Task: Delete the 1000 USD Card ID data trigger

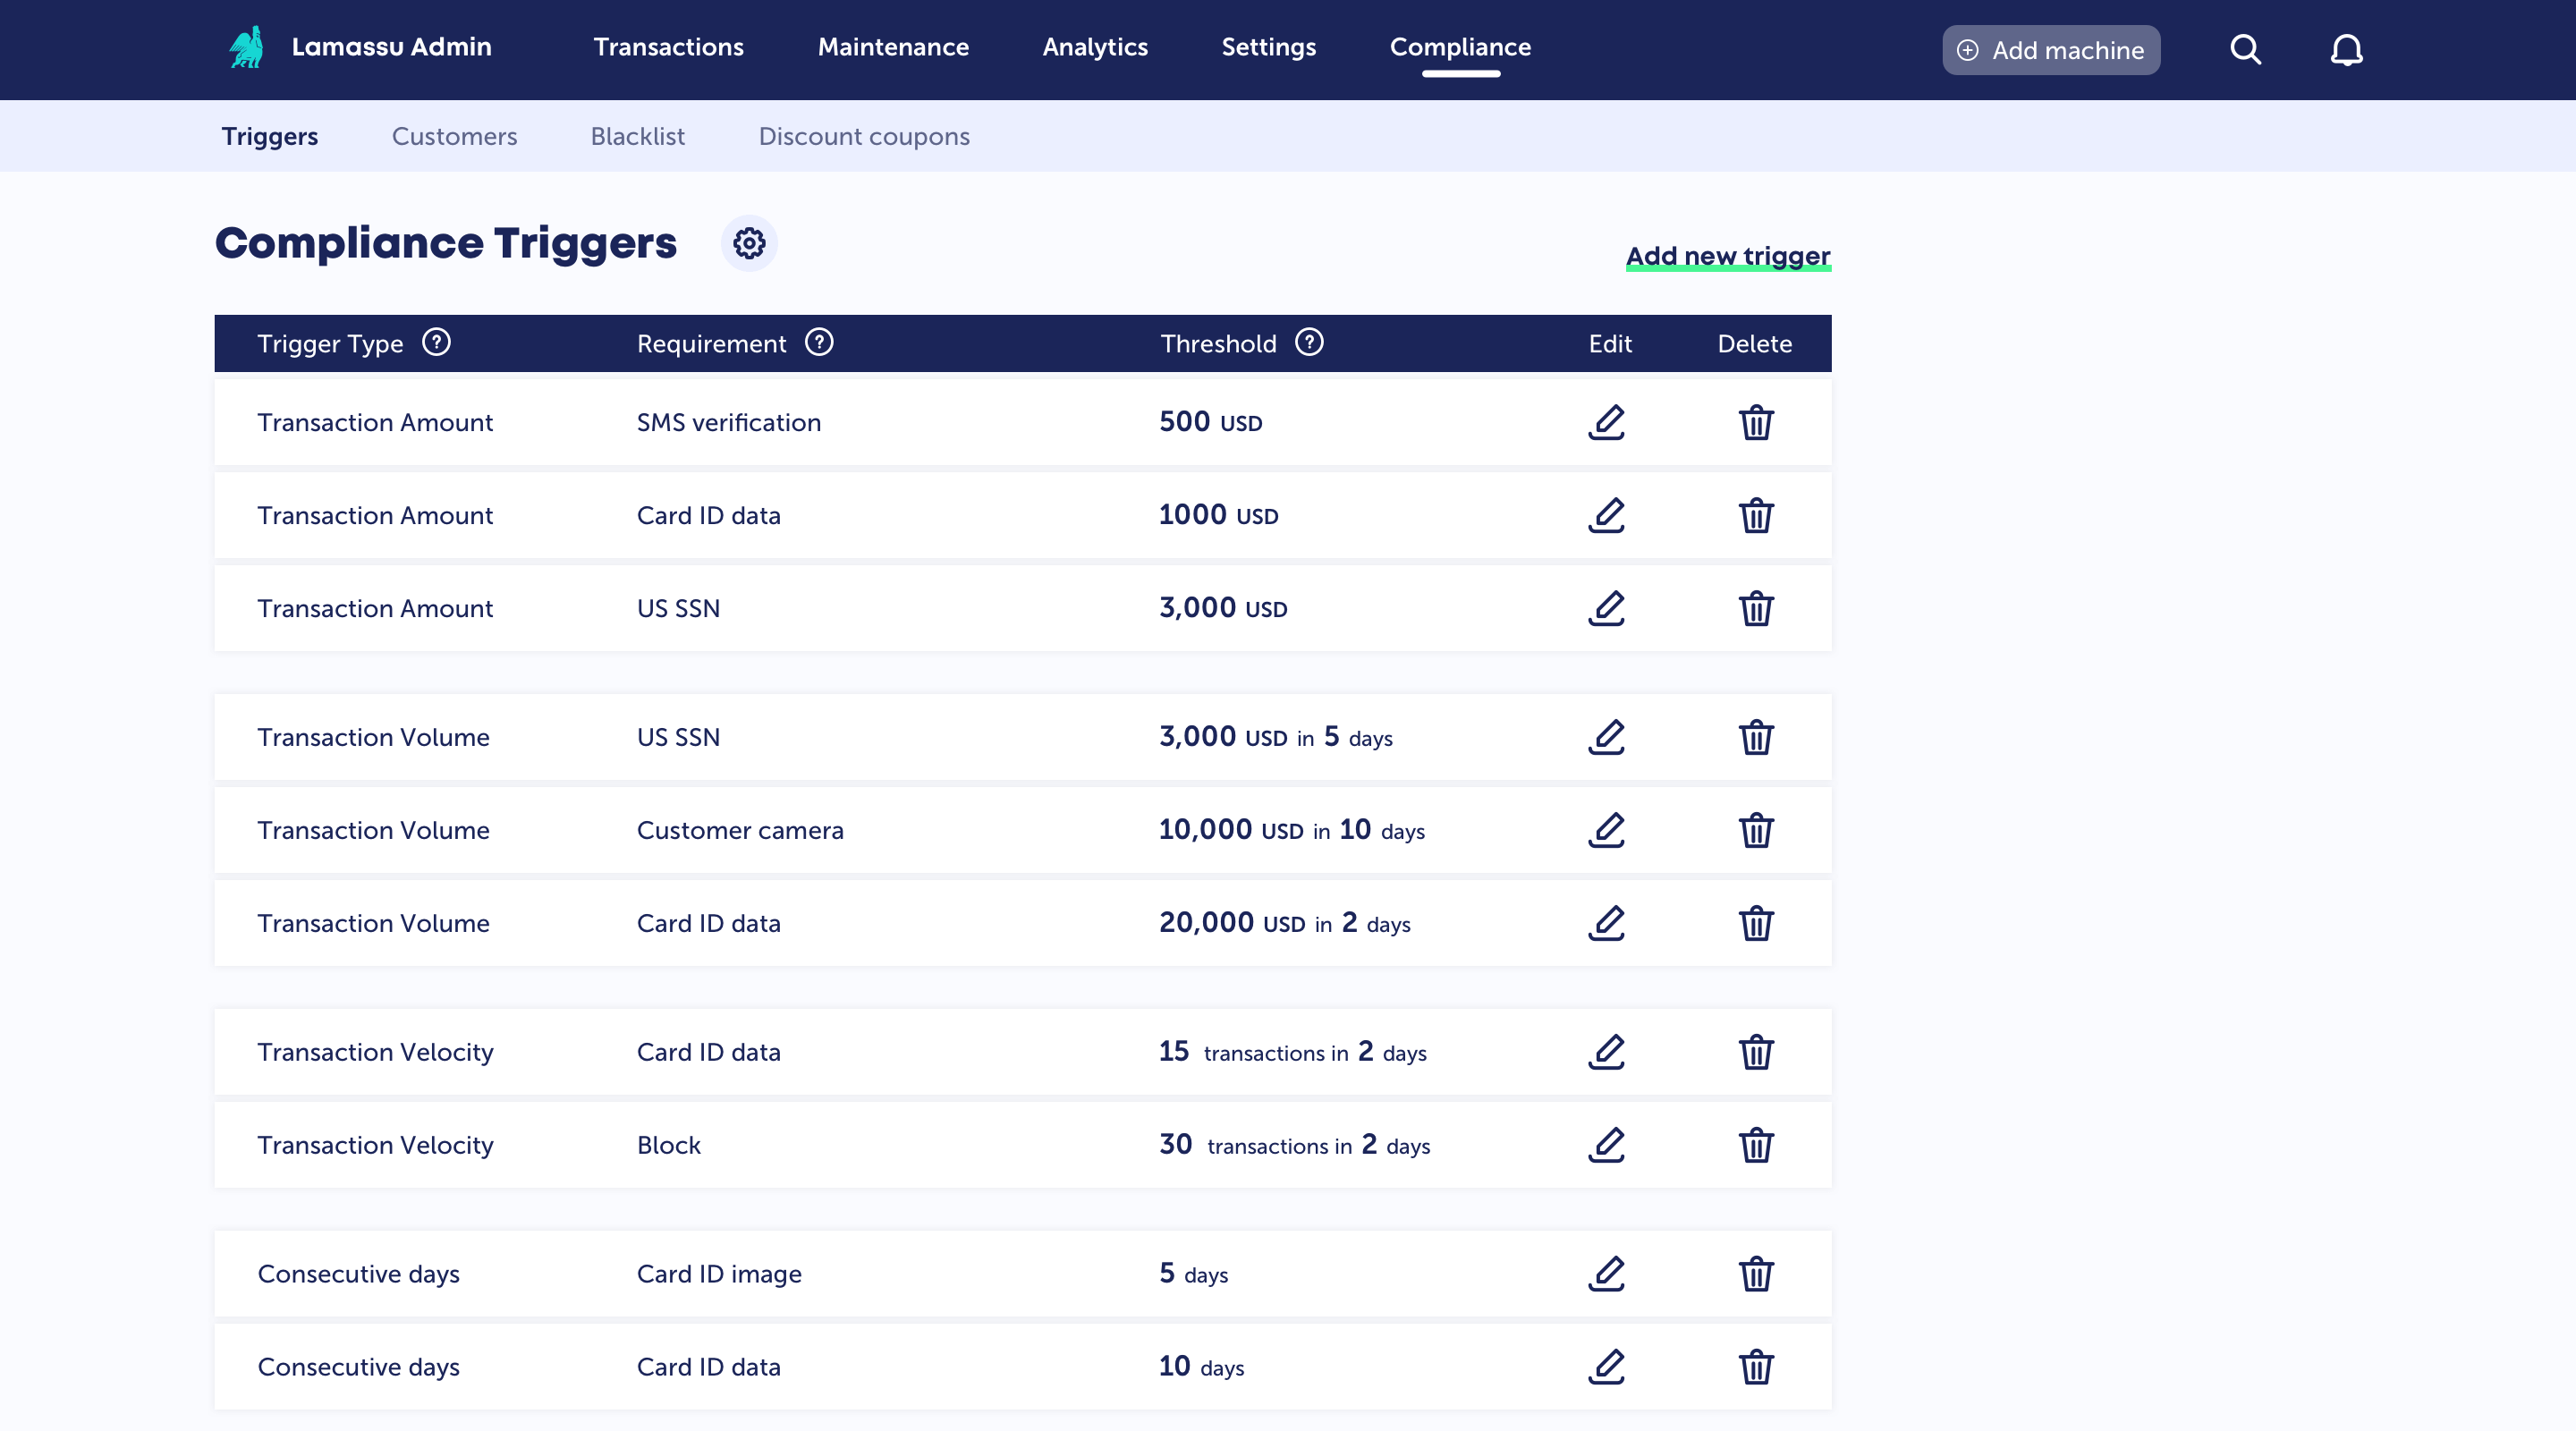Action: [x=1755, y=516]
